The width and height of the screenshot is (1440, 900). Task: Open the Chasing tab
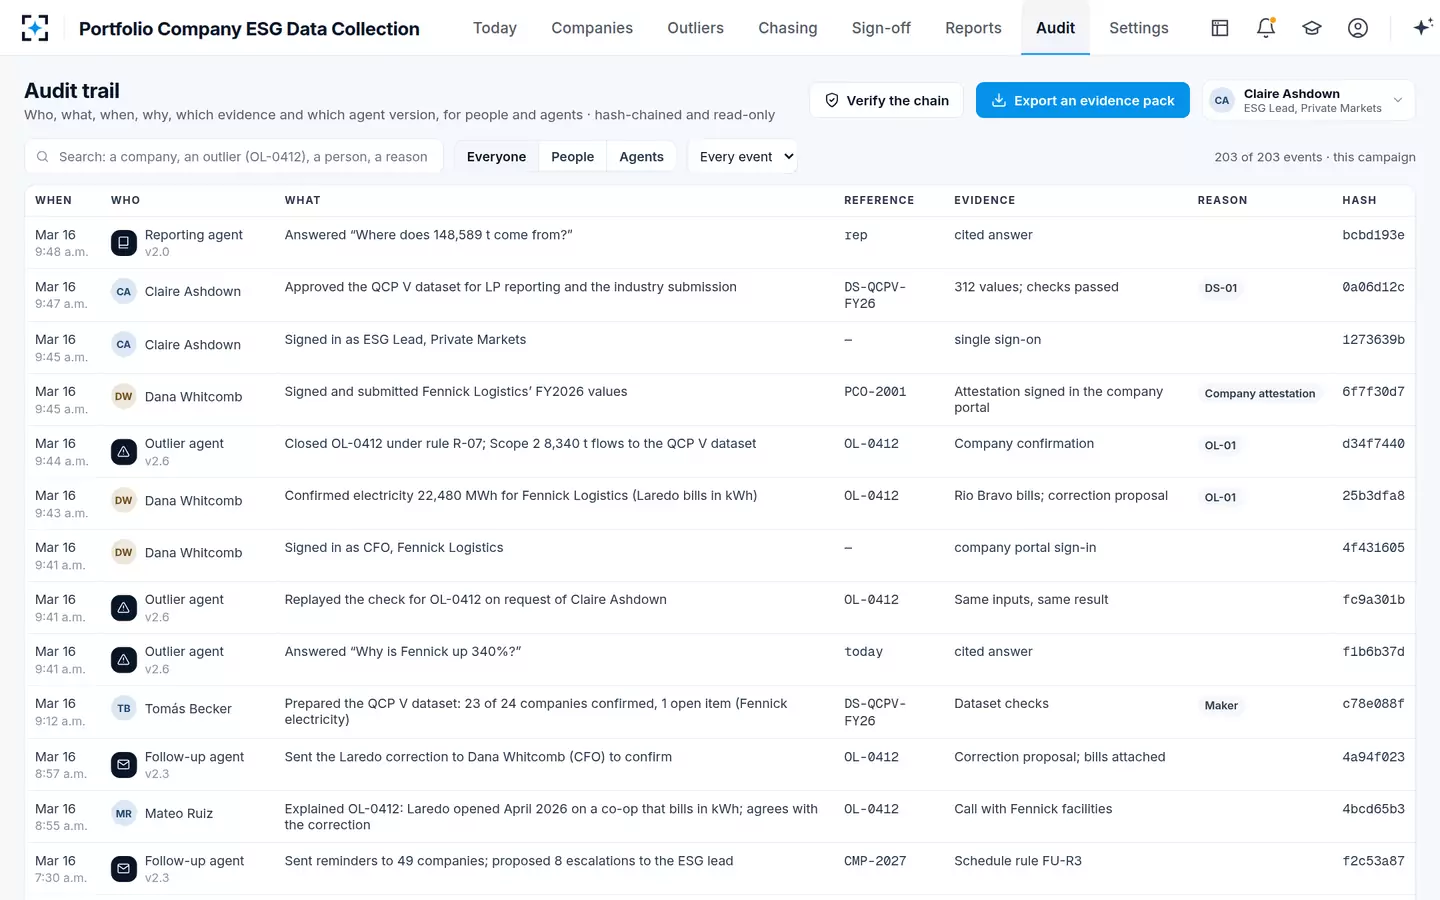(788, 28)
